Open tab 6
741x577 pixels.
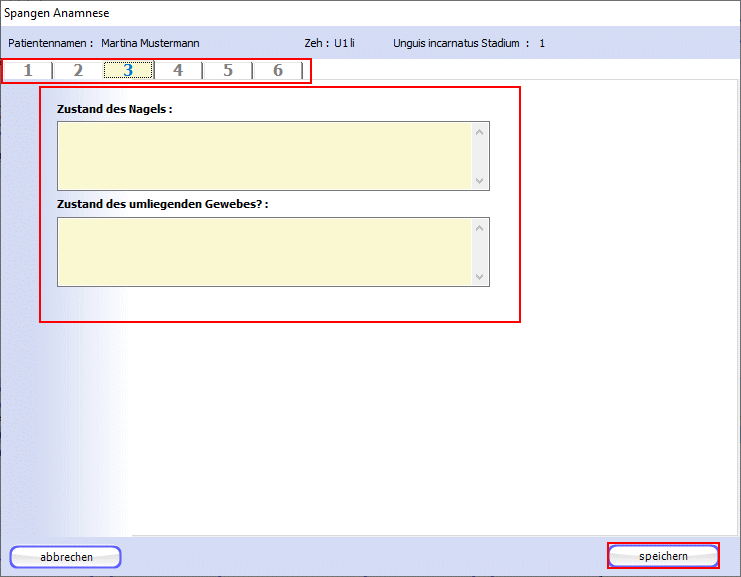(278, 70)
